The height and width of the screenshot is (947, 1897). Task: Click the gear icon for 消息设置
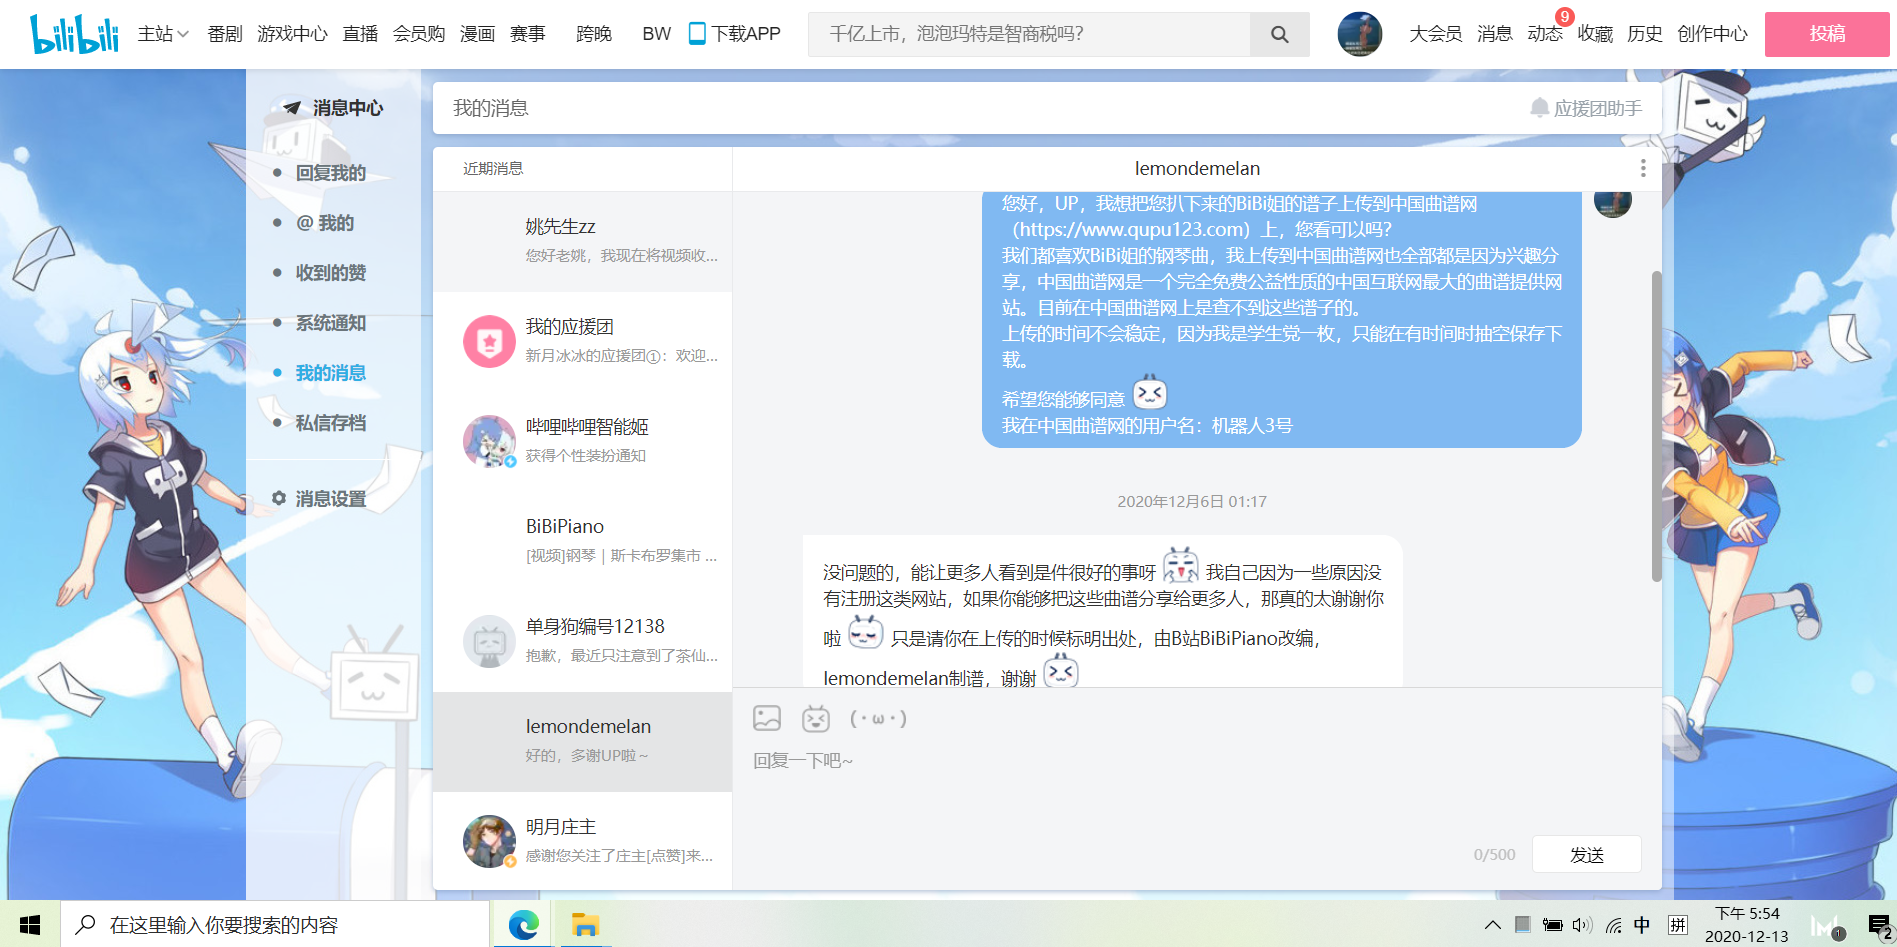point(279,498)
